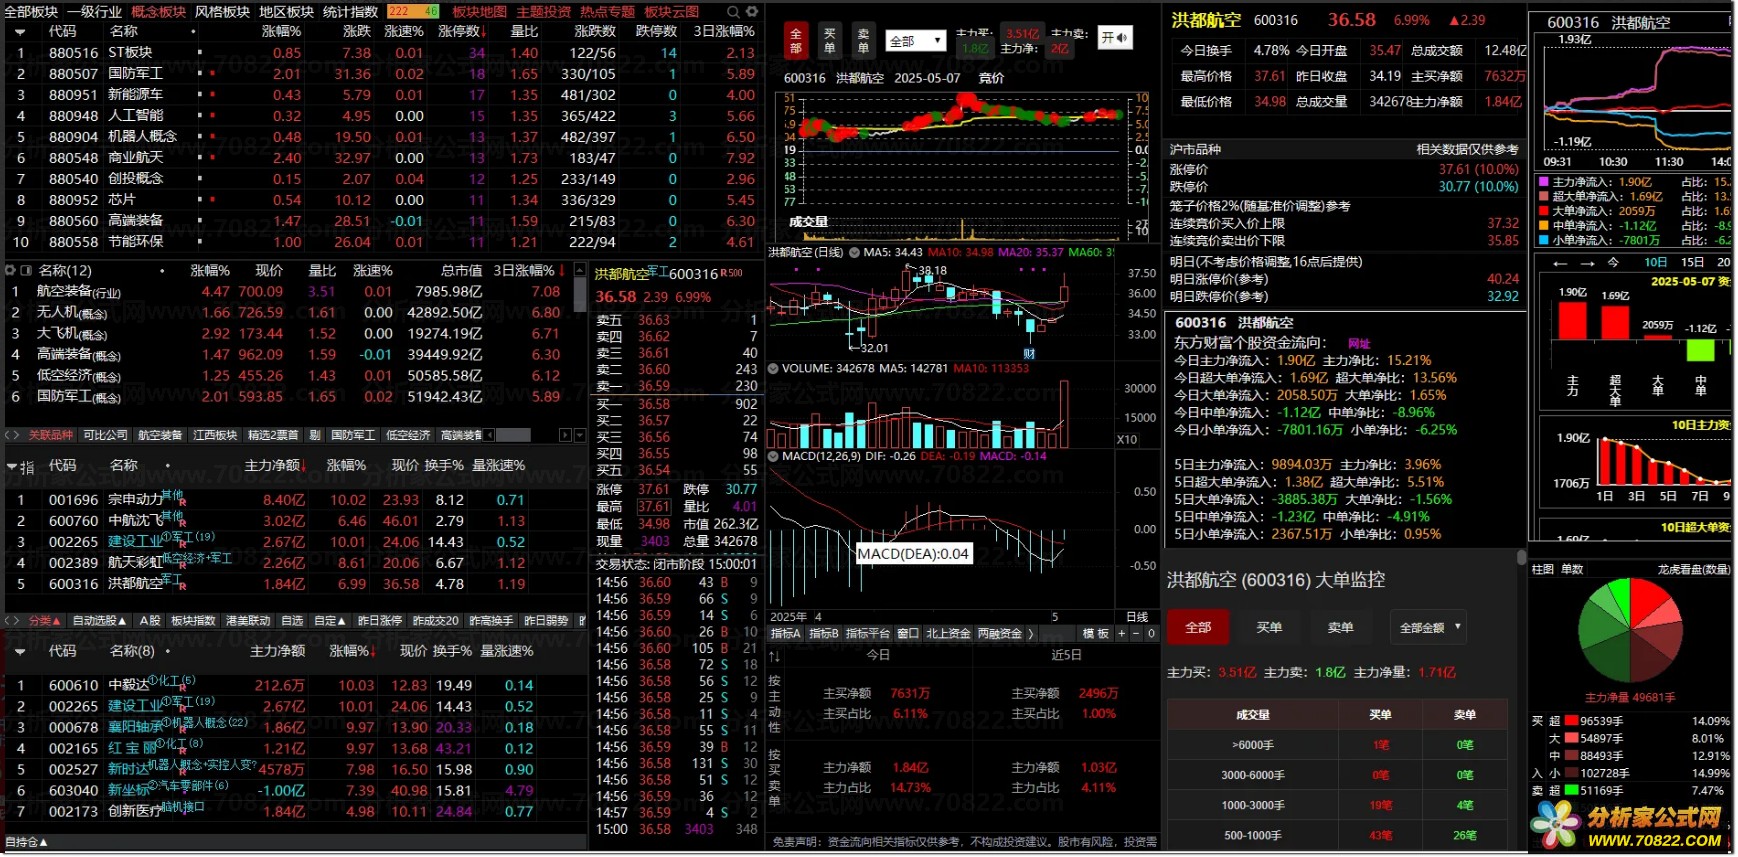
Task: Open 北上资金 tab
Action: point(948,633)
